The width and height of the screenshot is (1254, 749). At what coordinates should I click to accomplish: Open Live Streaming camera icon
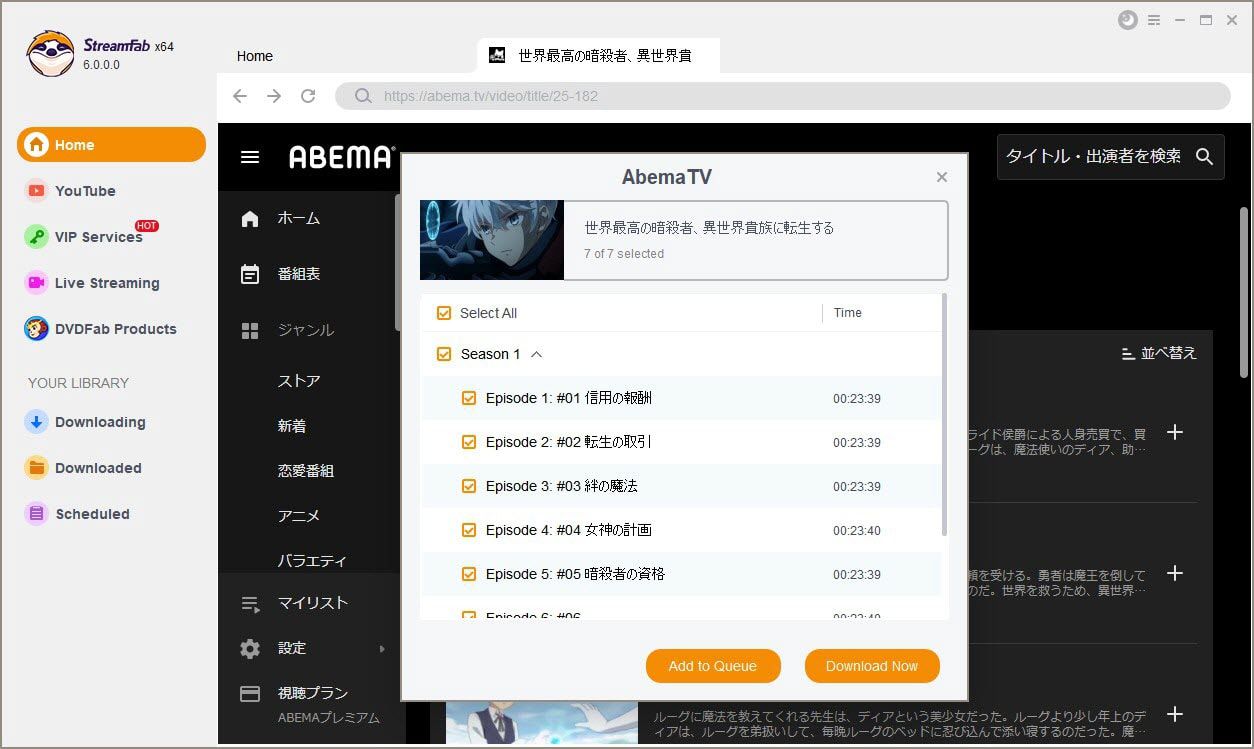(37, 283)
